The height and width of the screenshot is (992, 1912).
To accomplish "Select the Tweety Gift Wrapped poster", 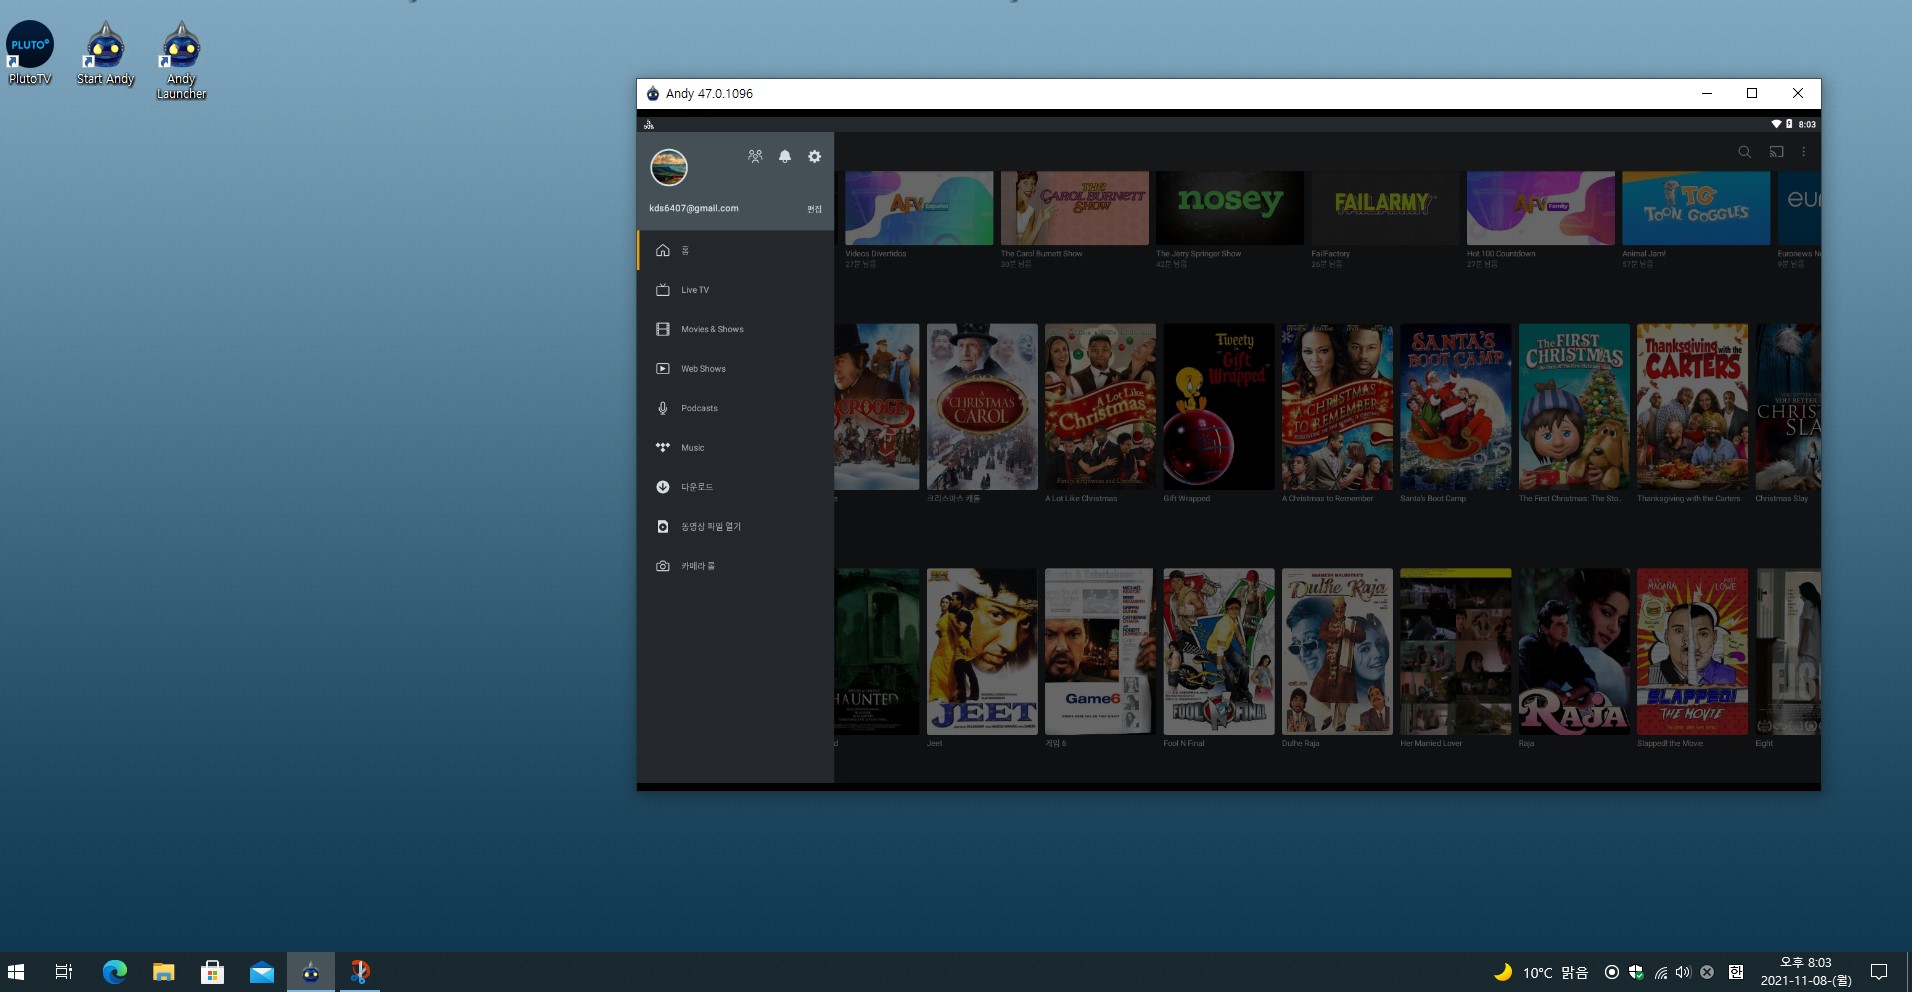I will 1219,406.
